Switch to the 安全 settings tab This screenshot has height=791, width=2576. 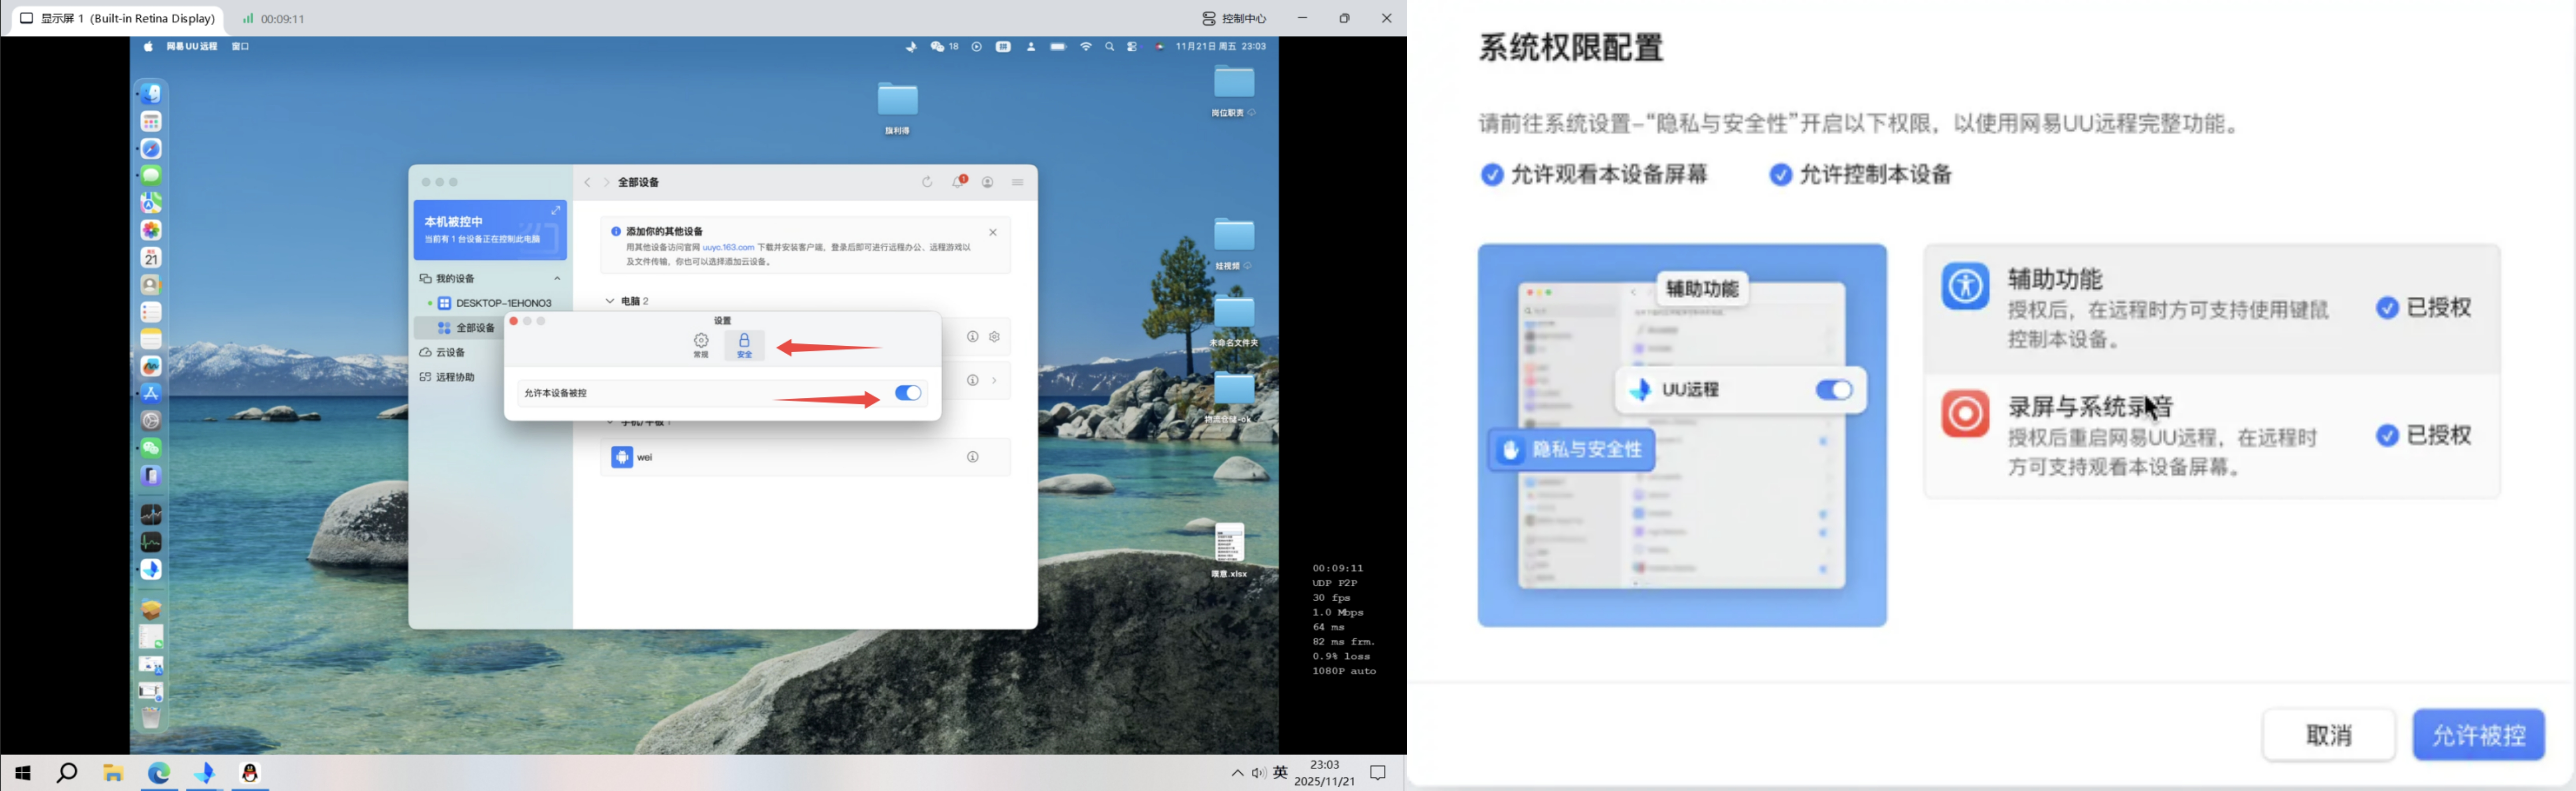click(x=744, y=345)
